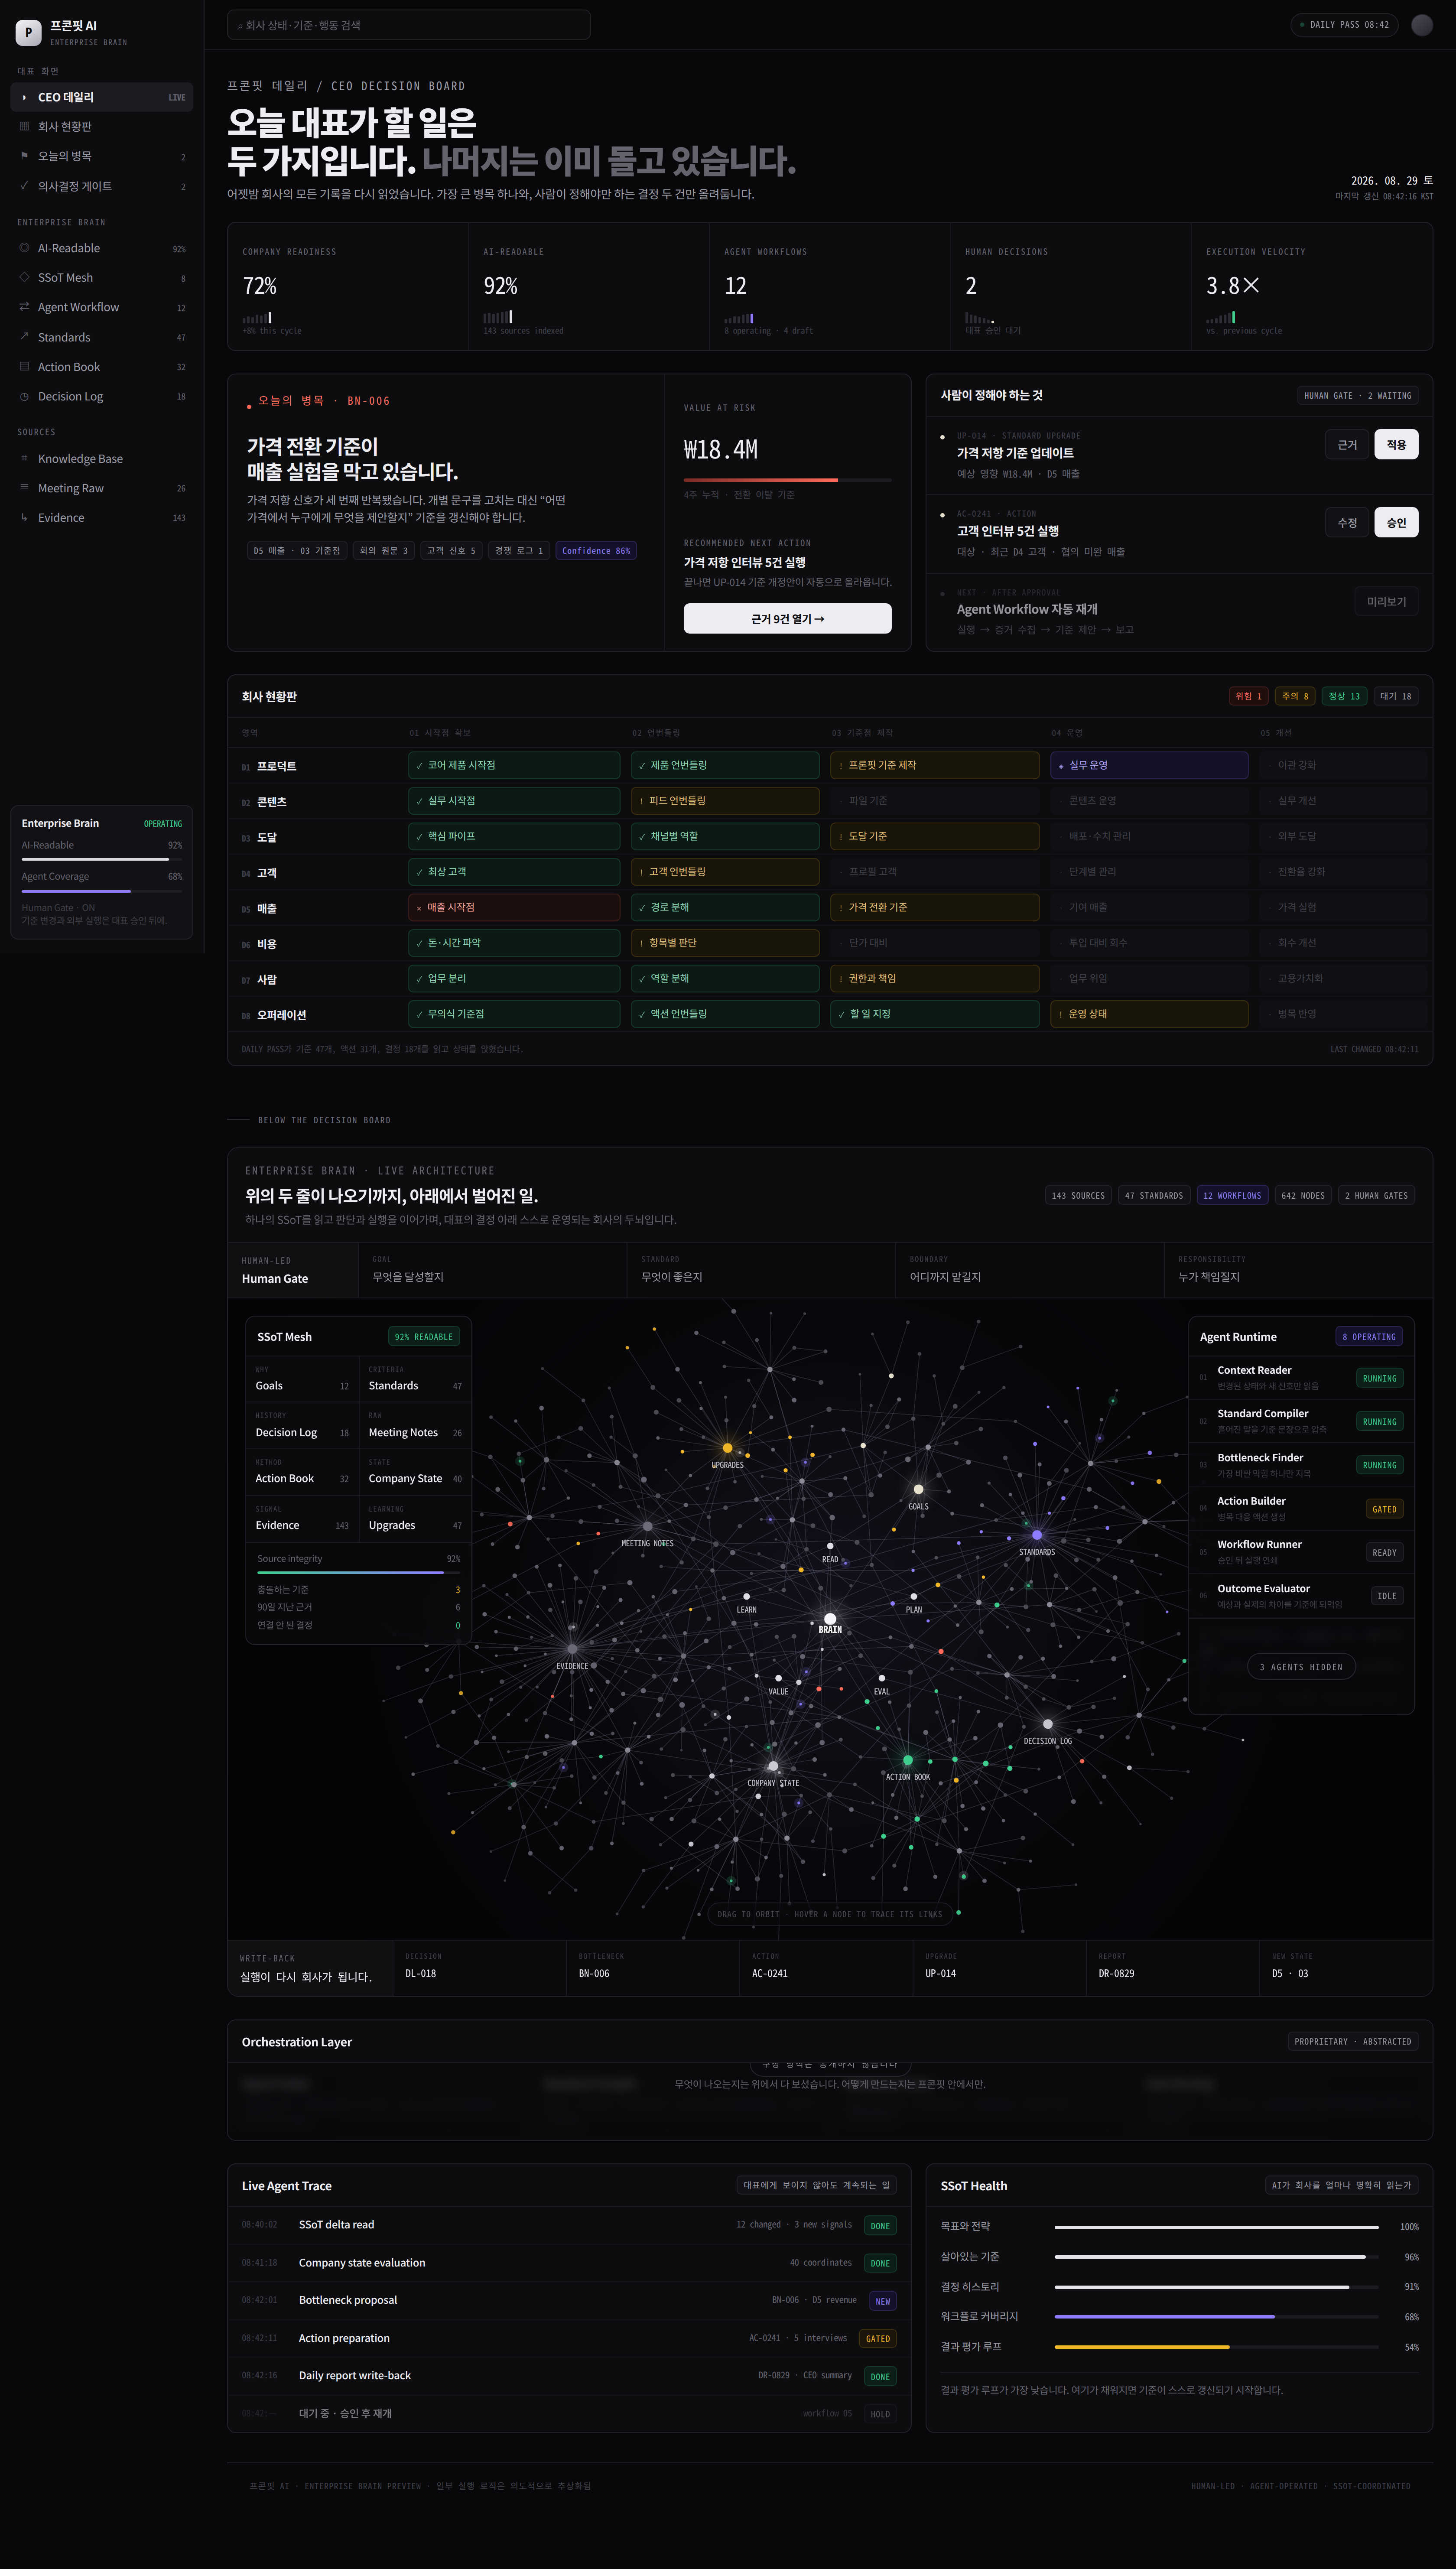Click the hash icon beside Knowledge Base
The image size is (1456, 2569).
tap(24, 459)
